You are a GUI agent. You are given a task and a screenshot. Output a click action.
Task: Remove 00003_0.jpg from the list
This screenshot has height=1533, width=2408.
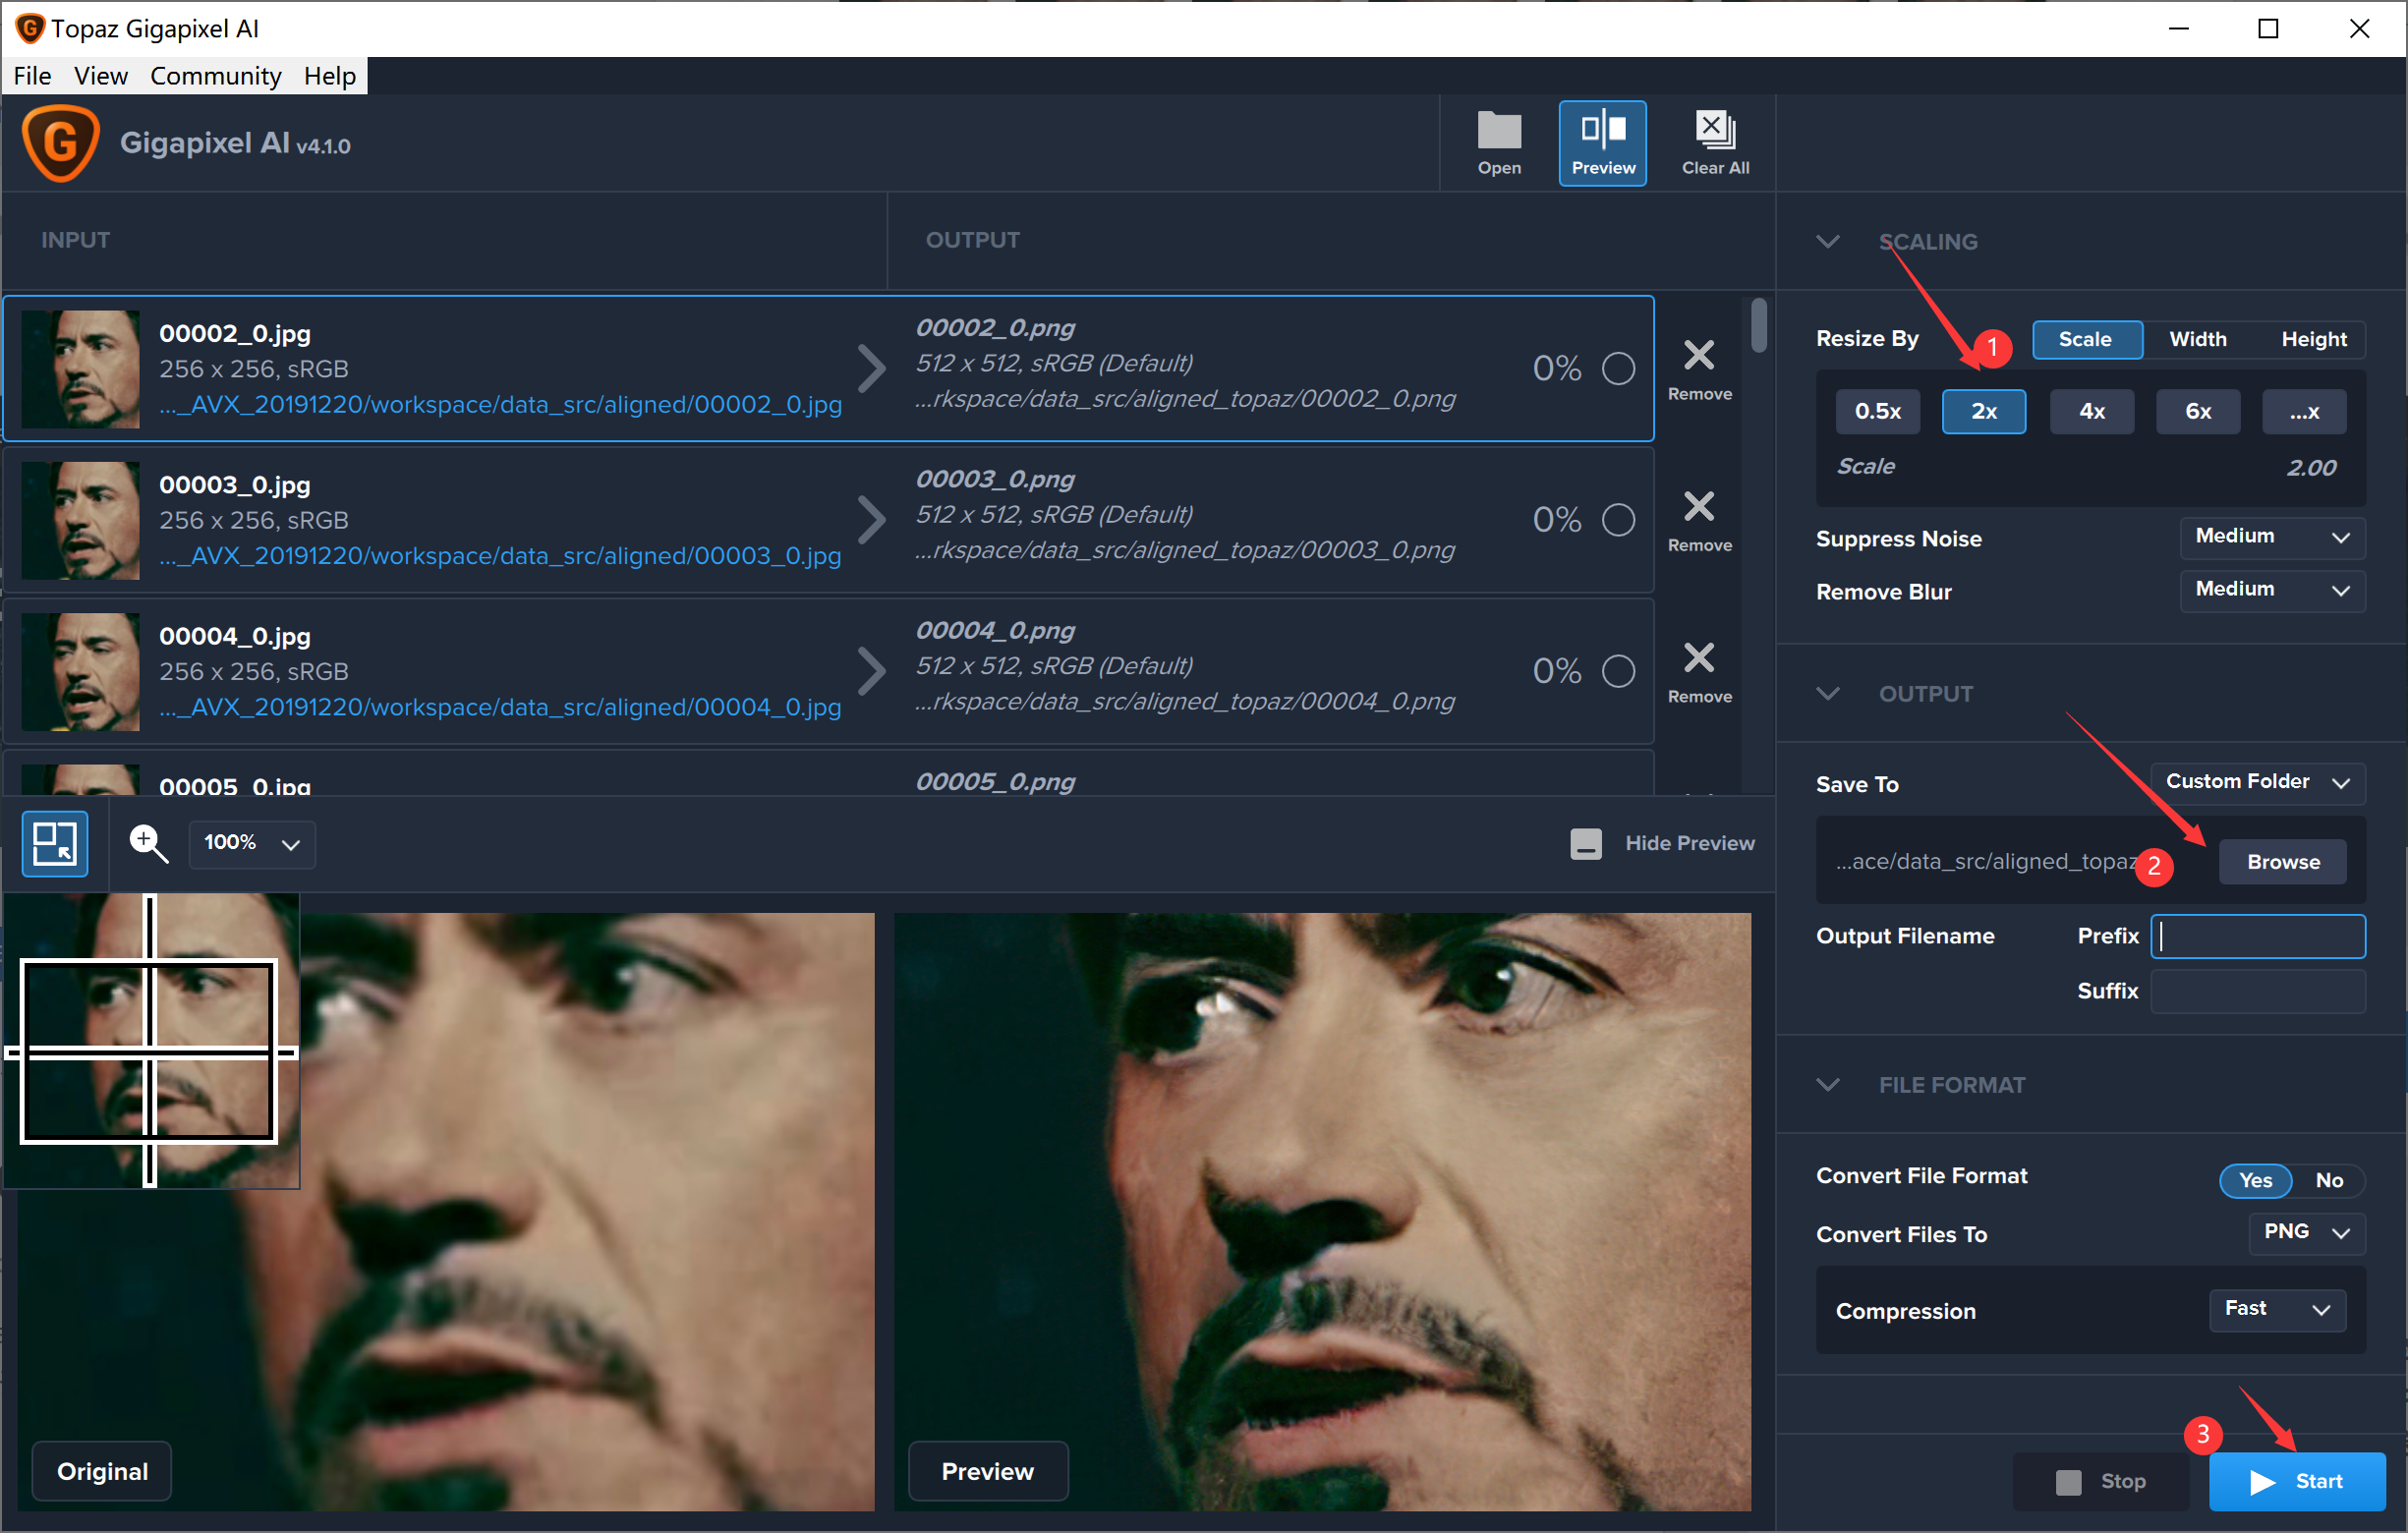(x=1699, y=520)
